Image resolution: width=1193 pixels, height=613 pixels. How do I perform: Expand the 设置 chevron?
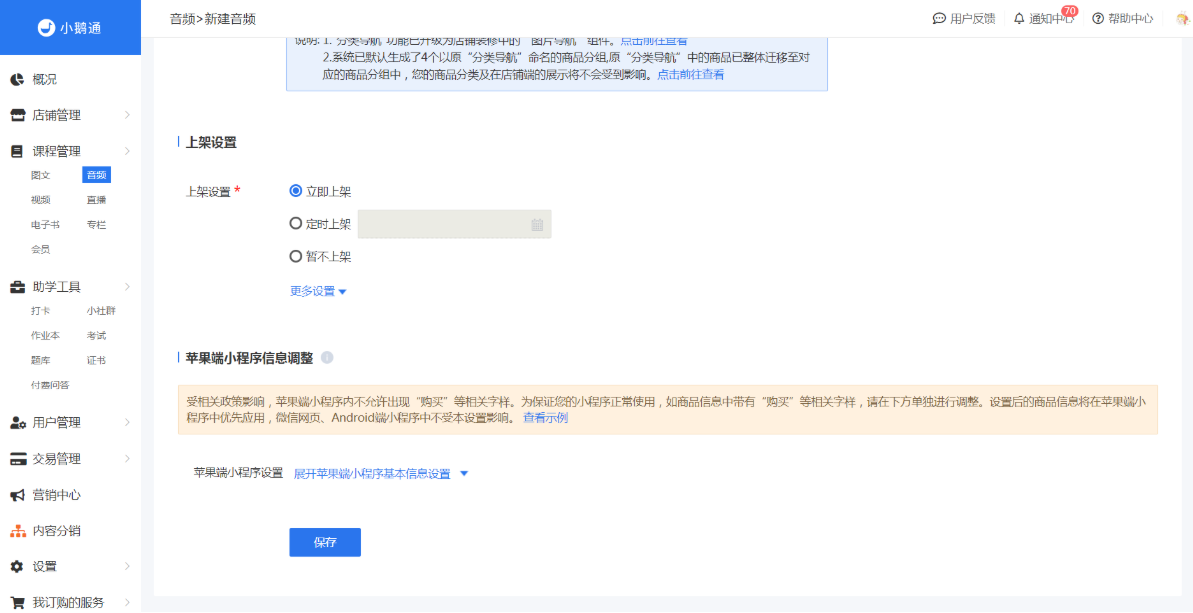pyautogui.click(x=127, y=567)
